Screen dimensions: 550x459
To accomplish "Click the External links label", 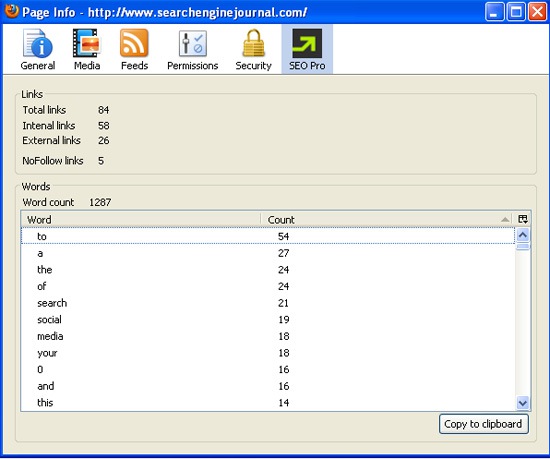I will (x=52, y=140).
